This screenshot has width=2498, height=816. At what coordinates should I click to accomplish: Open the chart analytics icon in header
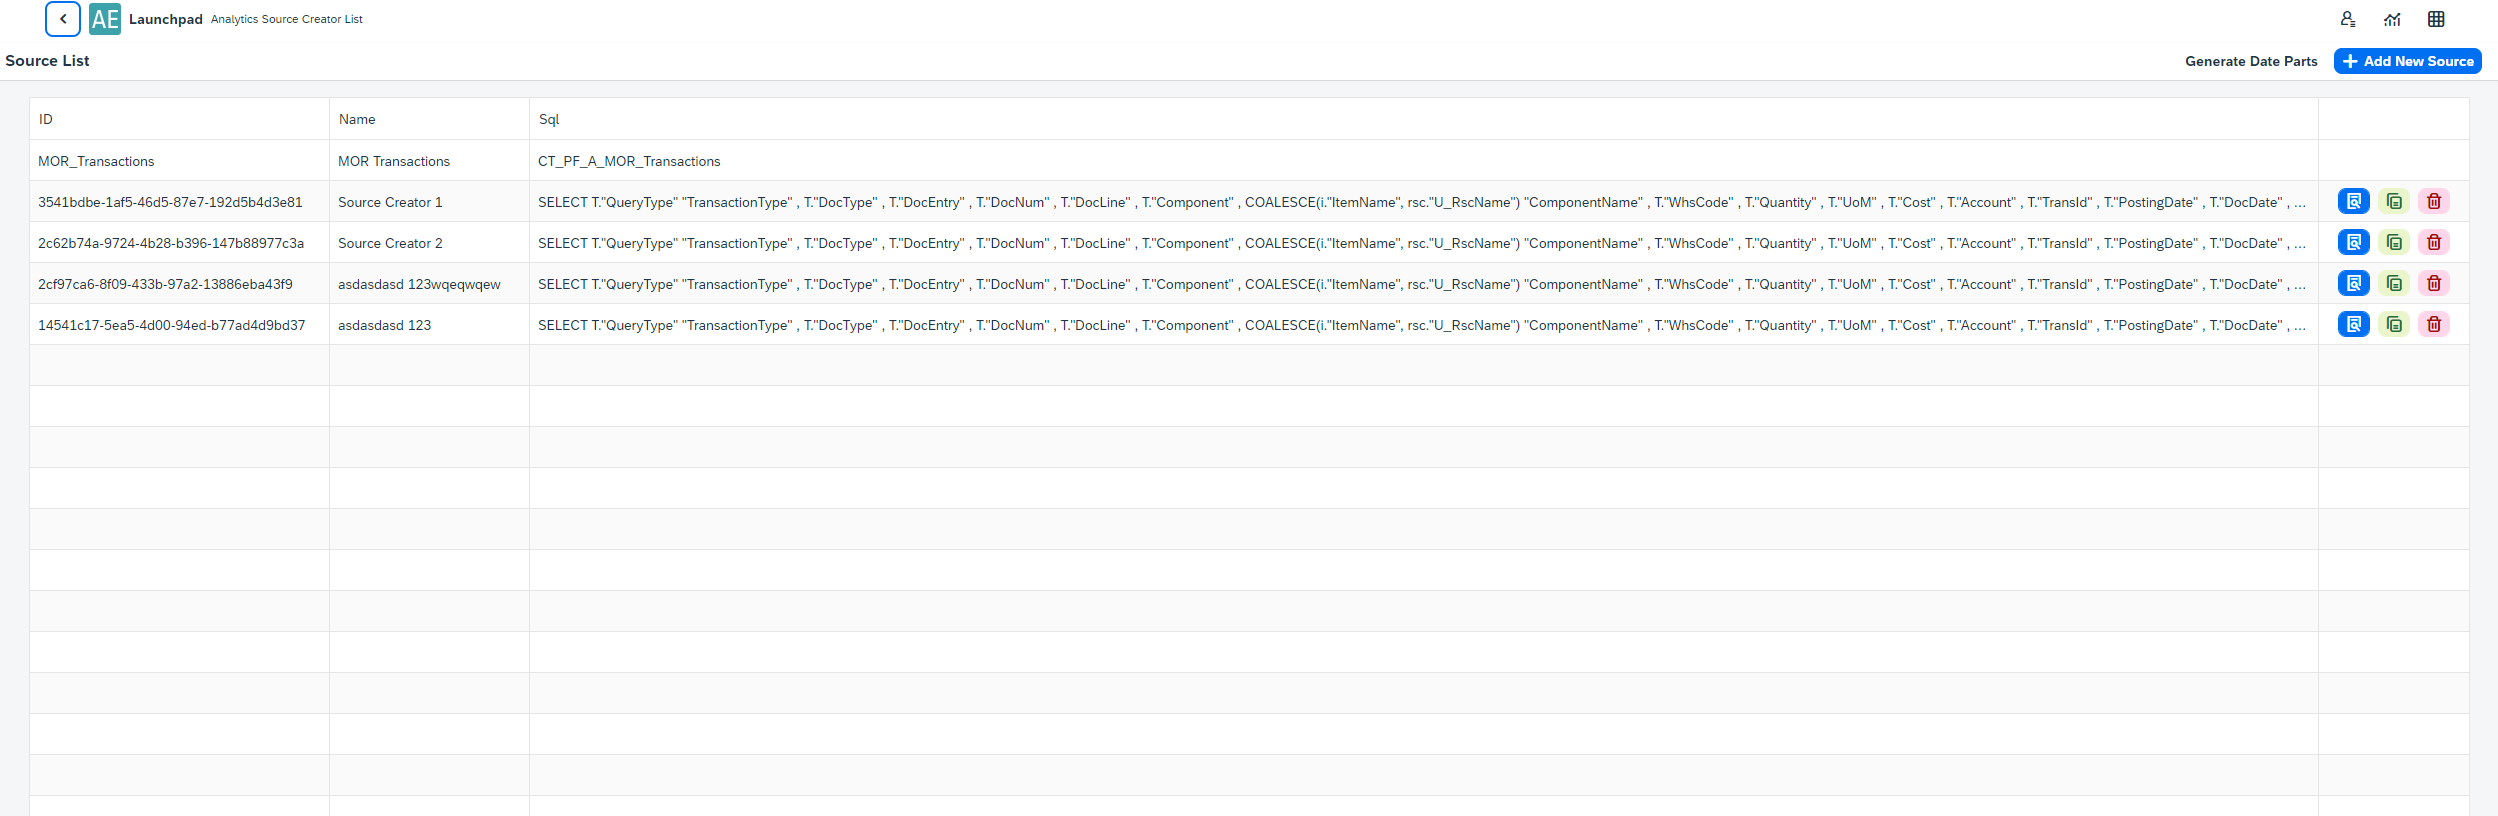click(x=2392, y=19)
